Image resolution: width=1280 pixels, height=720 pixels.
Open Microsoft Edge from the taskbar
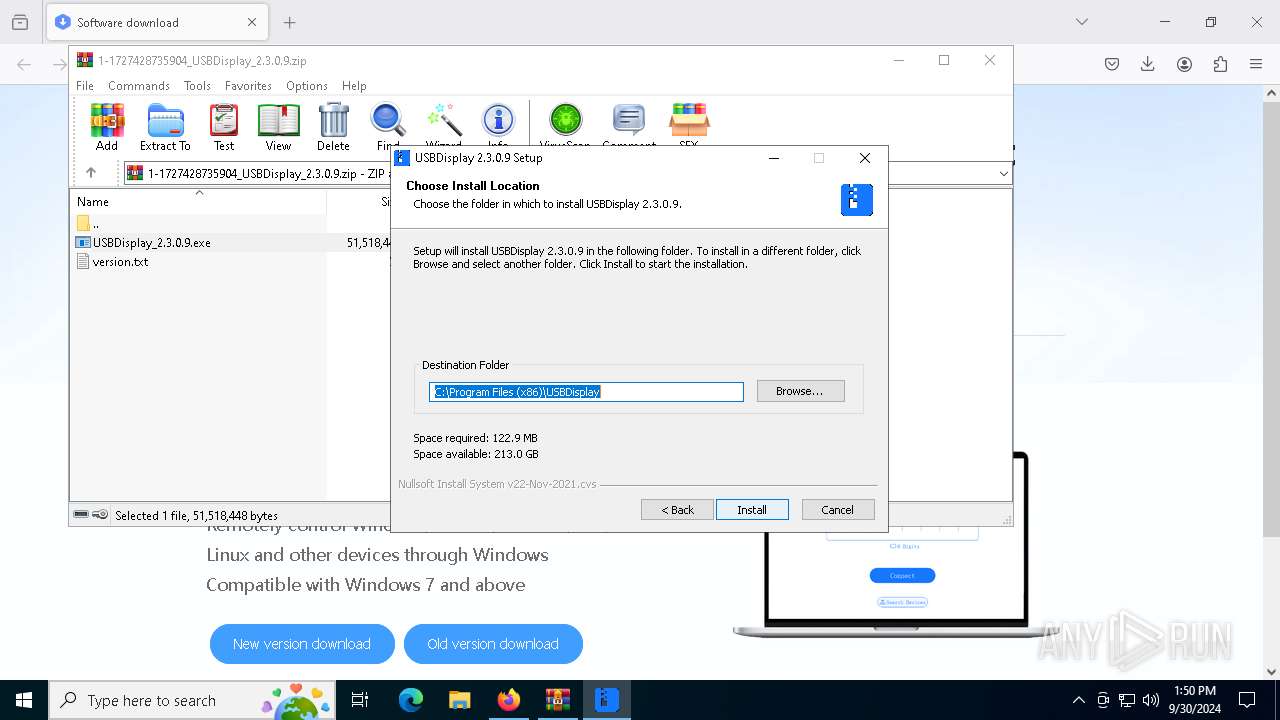coord(411,700)
